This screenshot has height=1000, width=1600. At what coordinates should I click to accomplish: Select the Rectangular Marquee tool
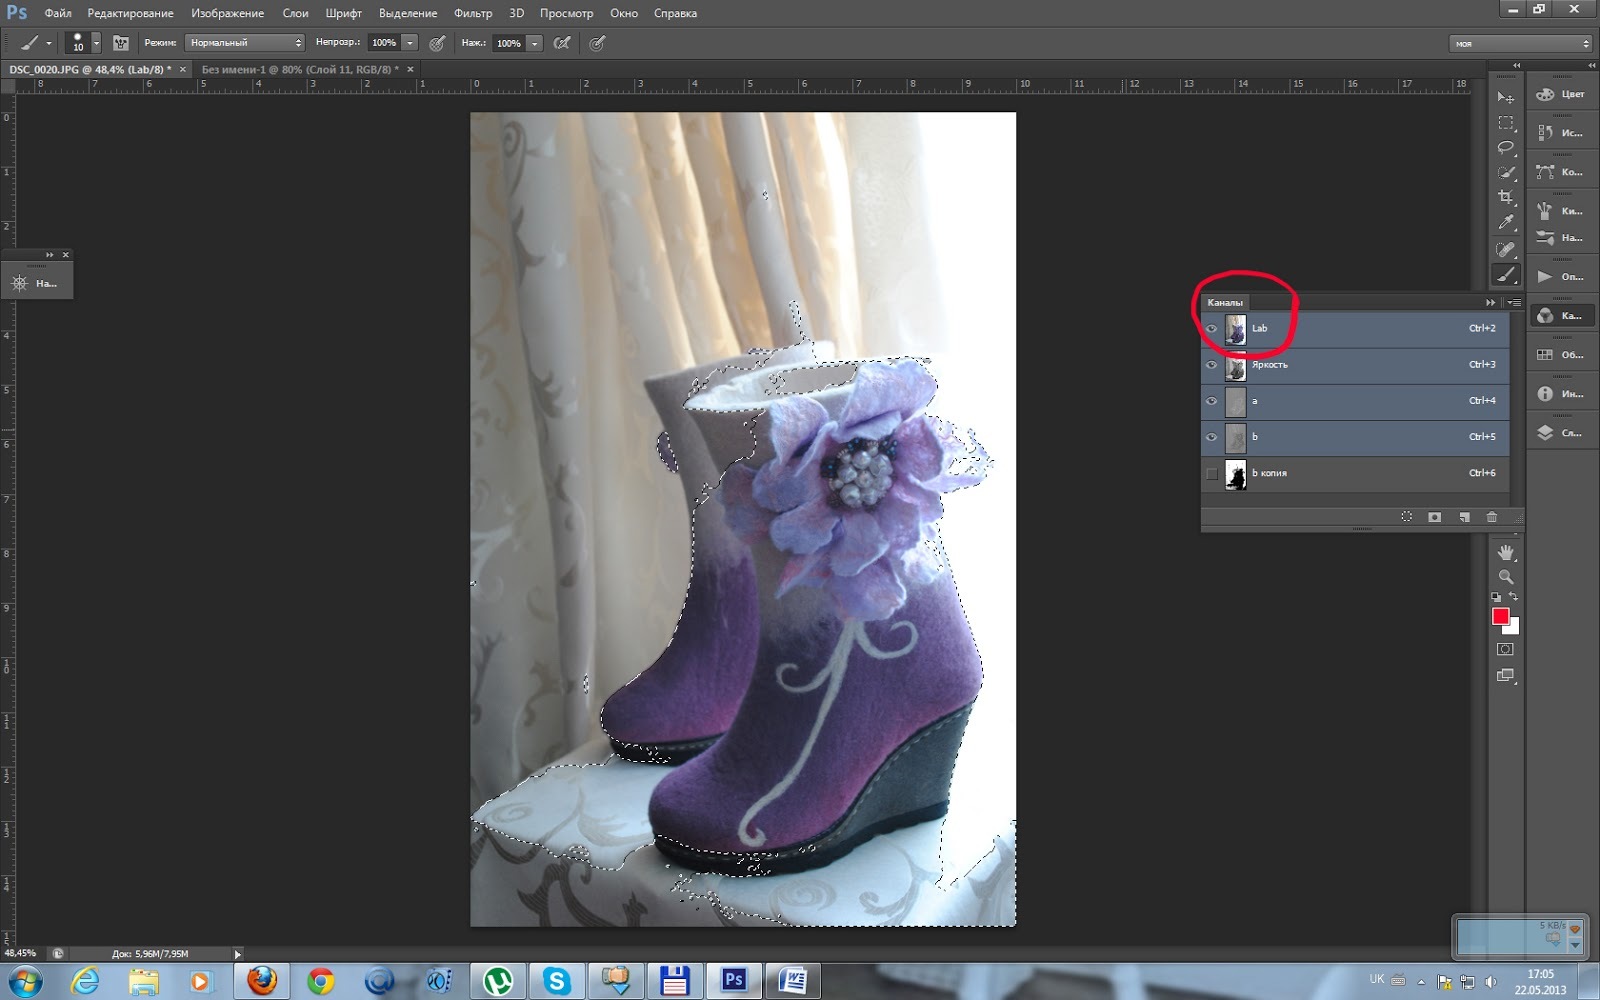click(x=1505, y=122)
